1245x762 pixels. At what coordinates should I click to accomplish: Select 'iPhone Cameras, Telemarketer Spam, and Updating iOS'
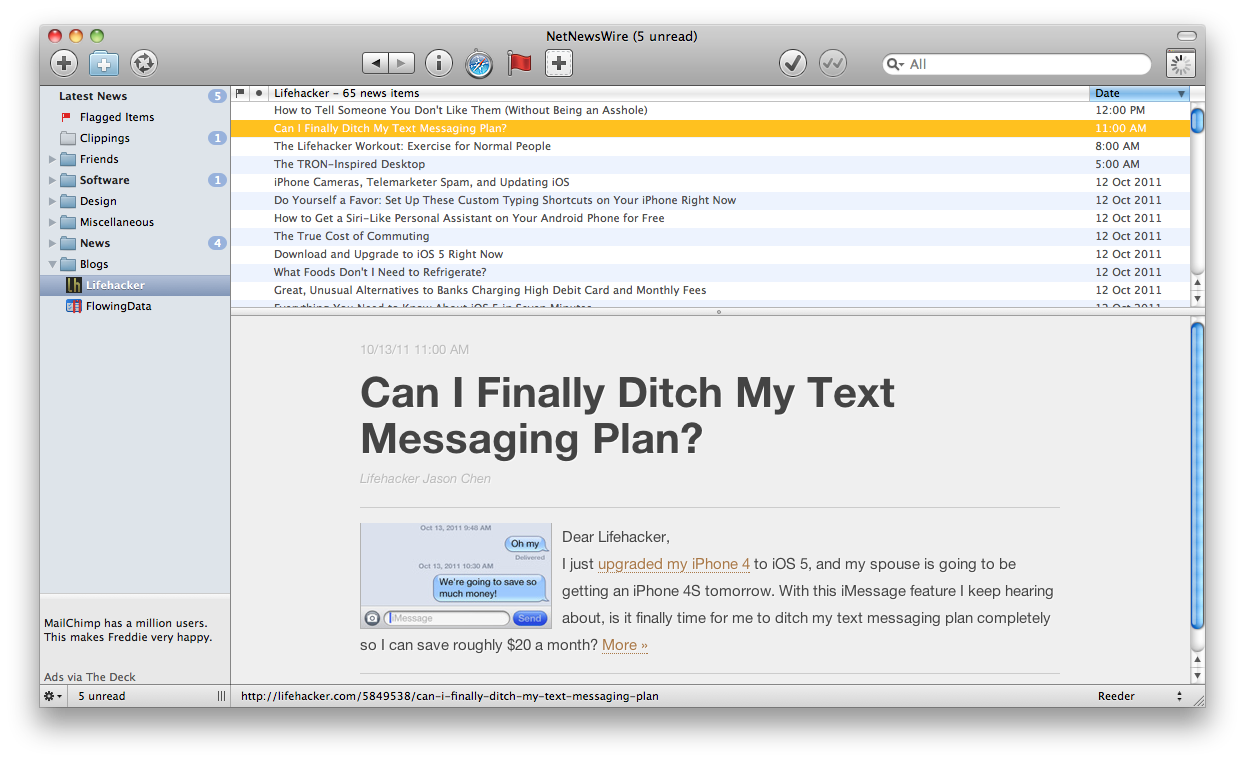[710, 182]
